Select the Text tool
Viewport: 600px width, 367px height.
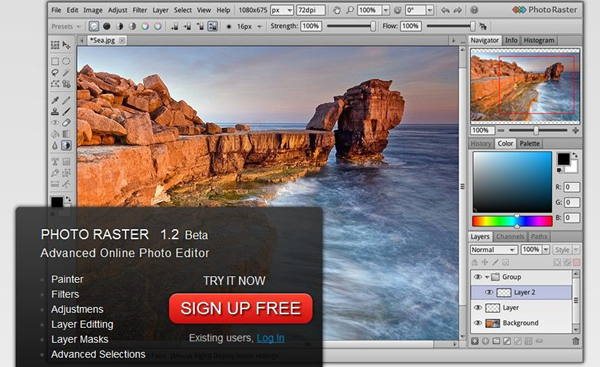click(55, 161)
